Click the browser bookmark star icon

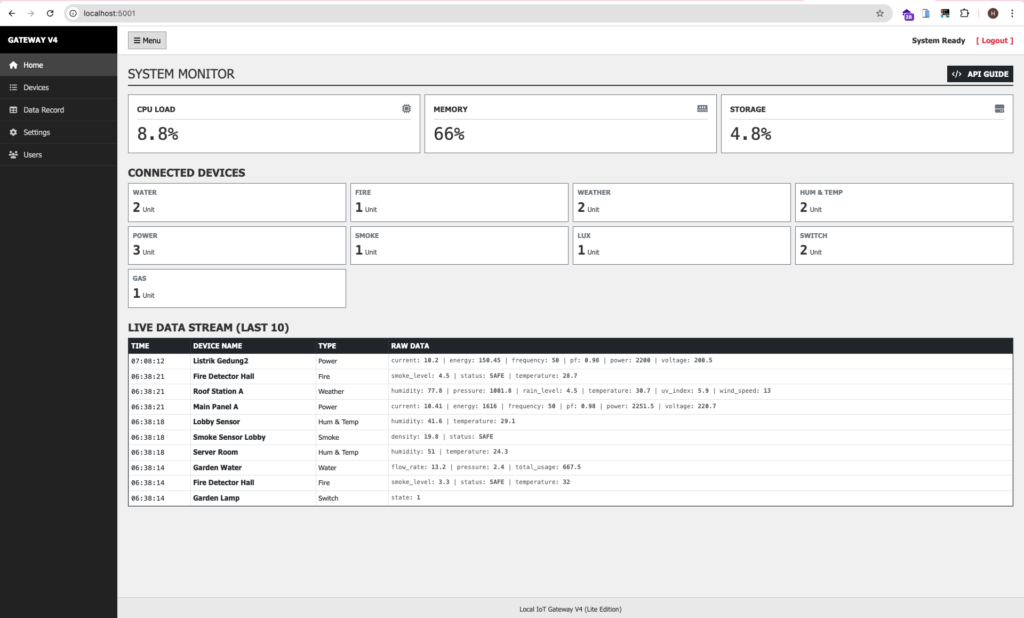point(880,13)
